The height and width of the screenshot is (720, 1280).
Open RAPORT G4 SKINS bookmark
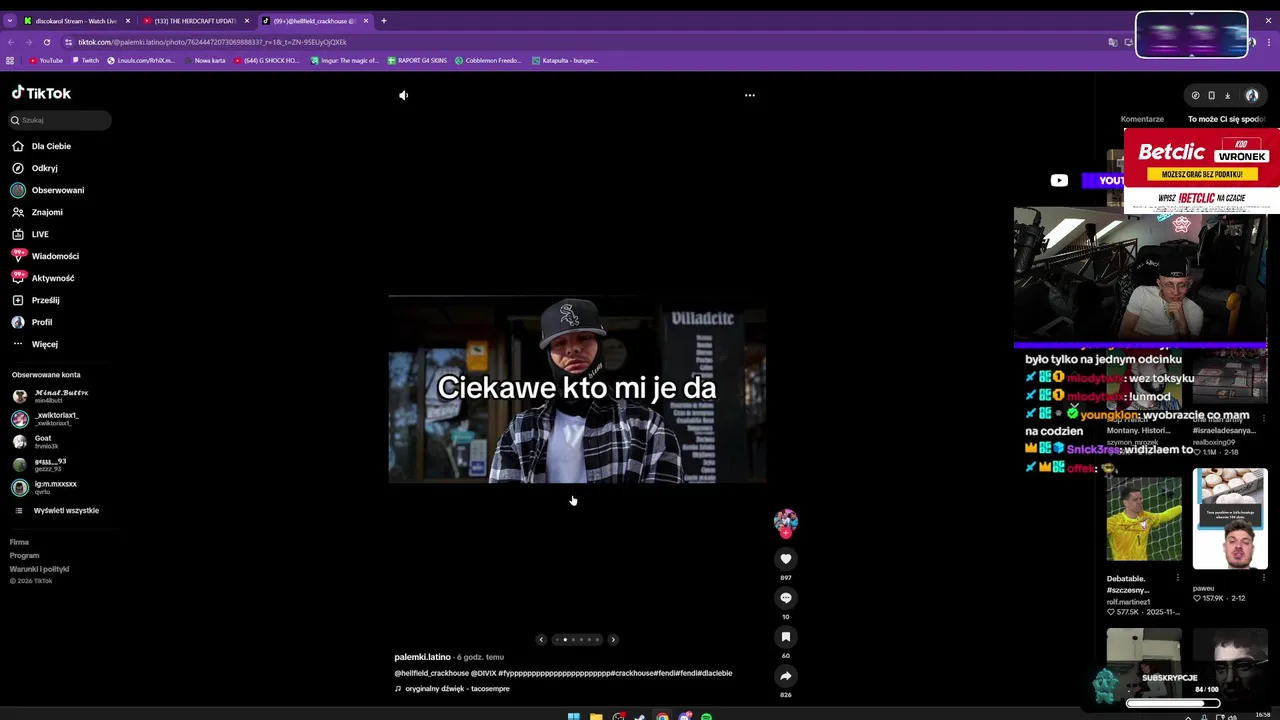pos(417,60)
